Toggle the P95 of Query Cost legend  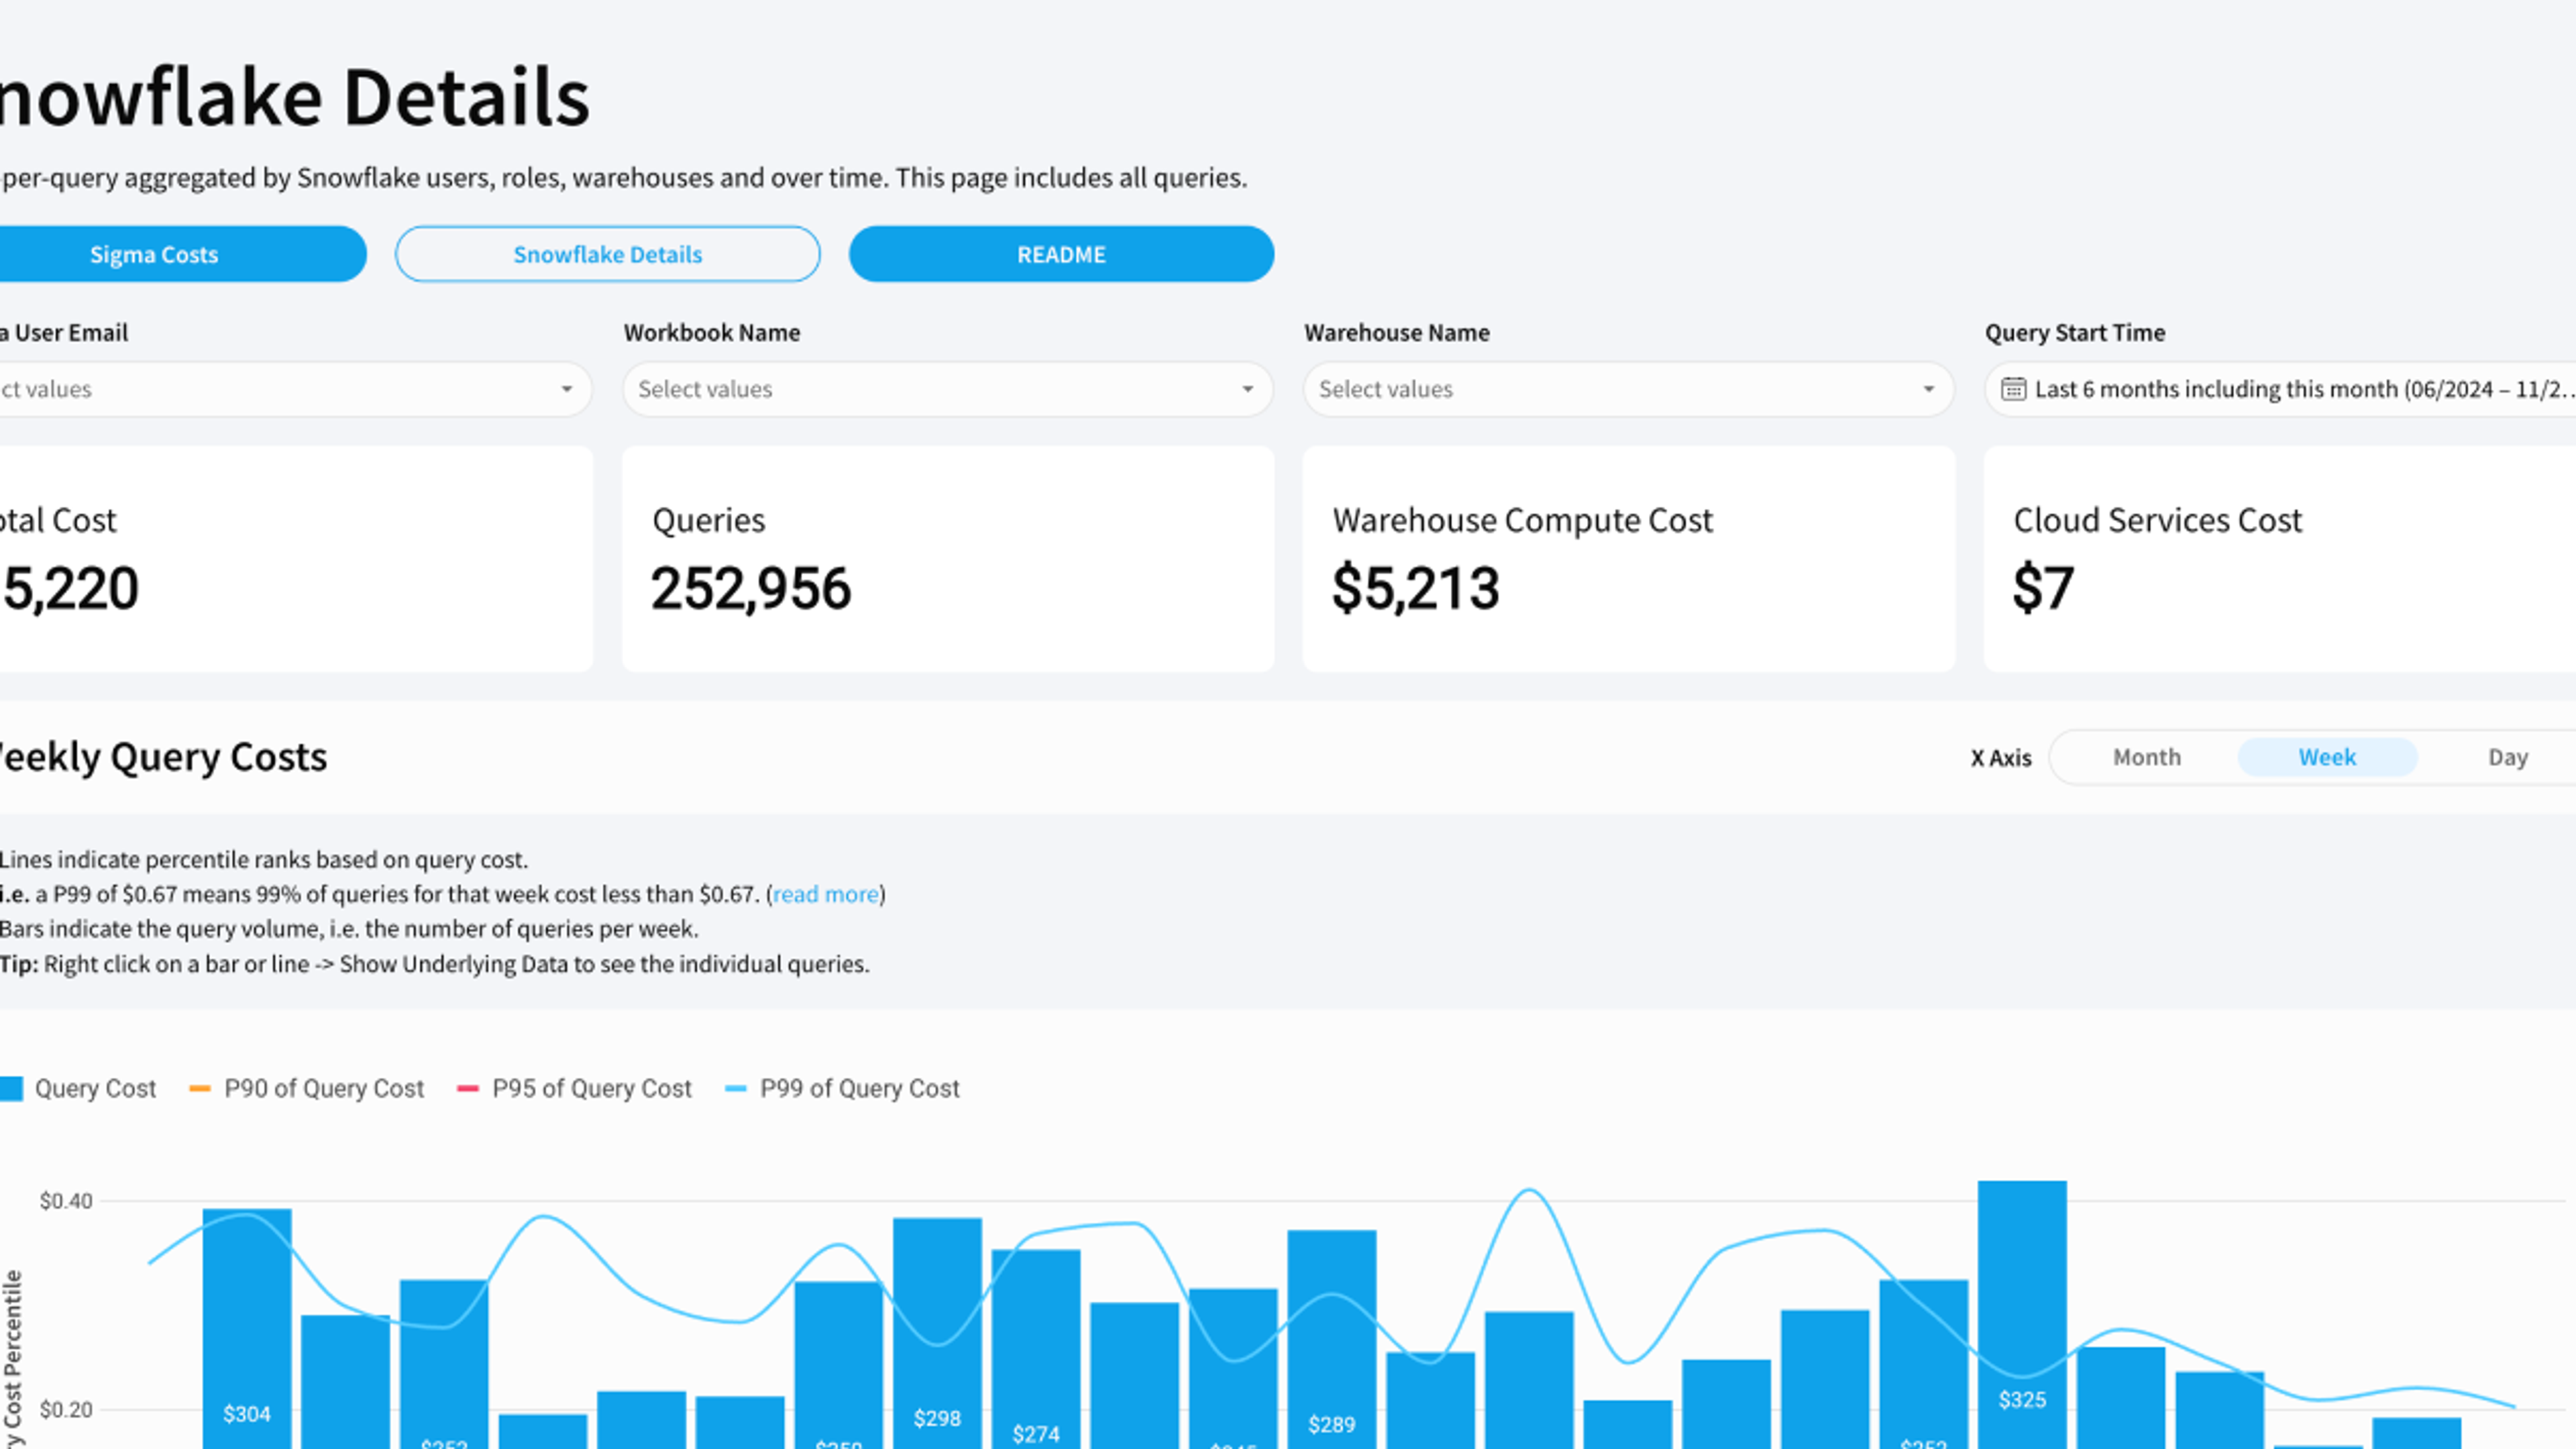(574, 1088)
